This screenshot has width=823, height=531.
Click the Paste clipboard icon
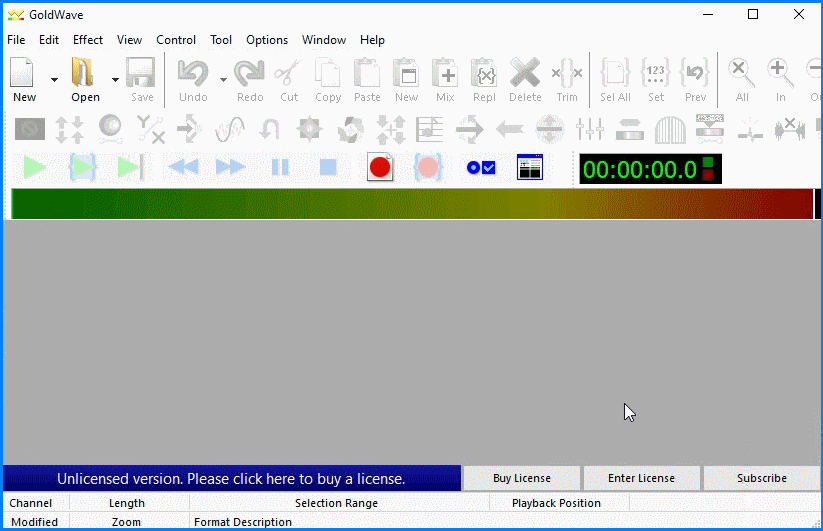366,73
